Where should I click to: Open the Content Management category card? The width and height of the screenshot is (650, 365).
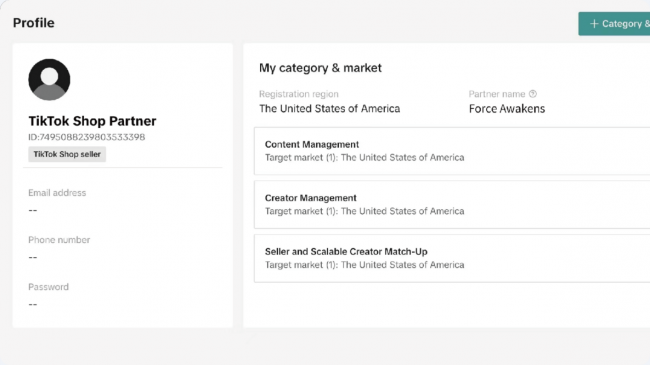(x=452, y=151)
